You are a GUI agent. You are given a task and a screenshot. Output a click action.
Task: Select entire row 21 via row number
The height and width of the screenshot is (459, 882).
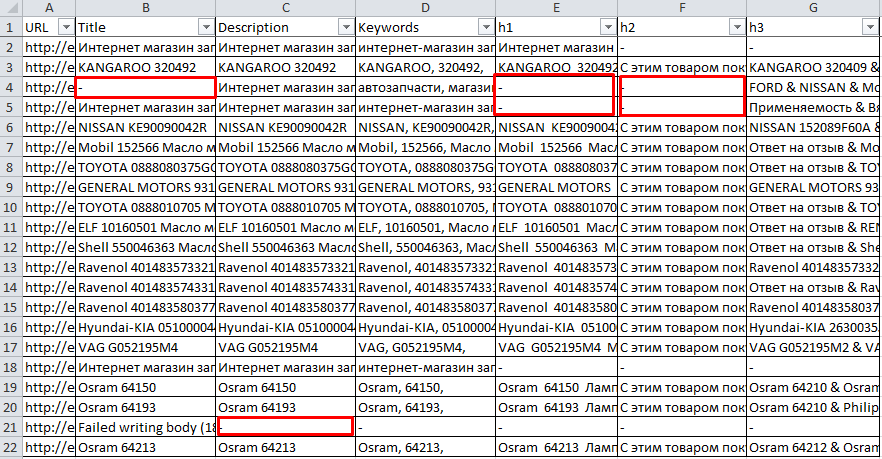tap(11, 427)
